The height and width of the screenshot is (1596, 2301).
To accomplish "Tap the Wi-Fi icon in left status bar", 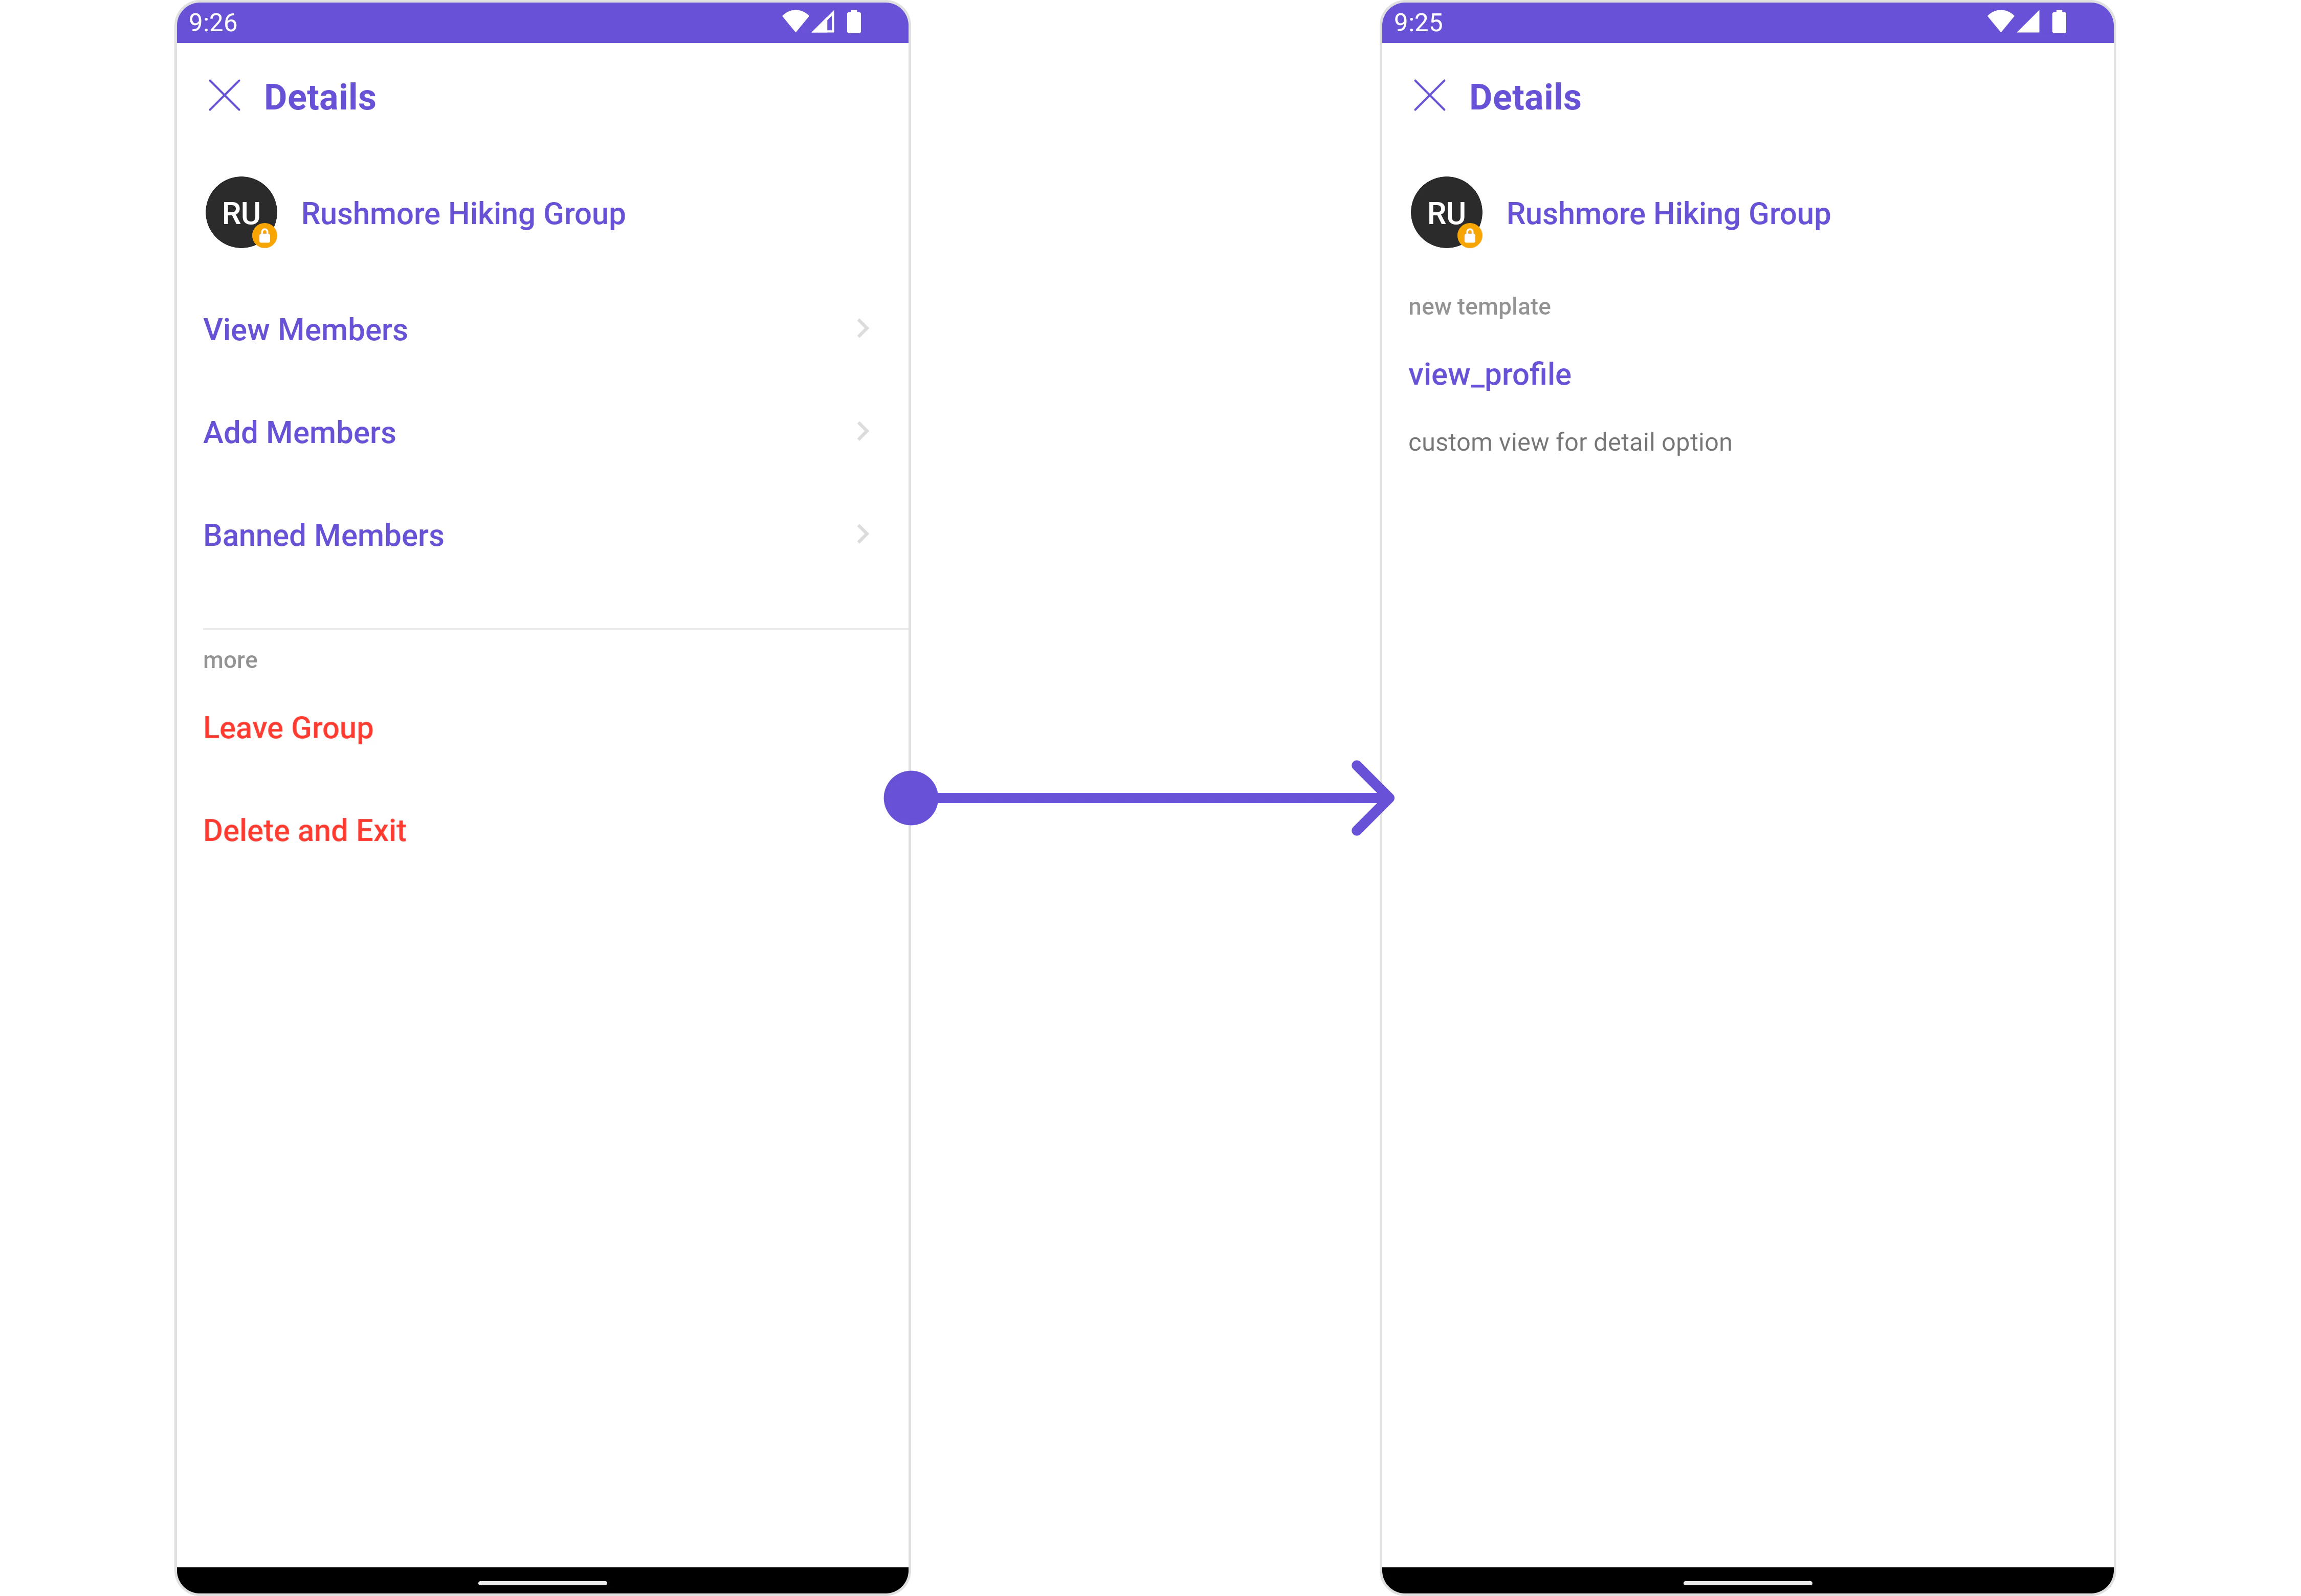I will [795, 22].
